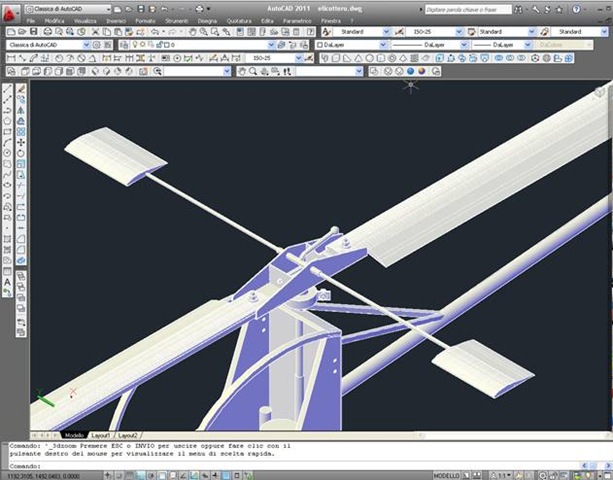Choose the Multiline Text tool

coord(8,282)
